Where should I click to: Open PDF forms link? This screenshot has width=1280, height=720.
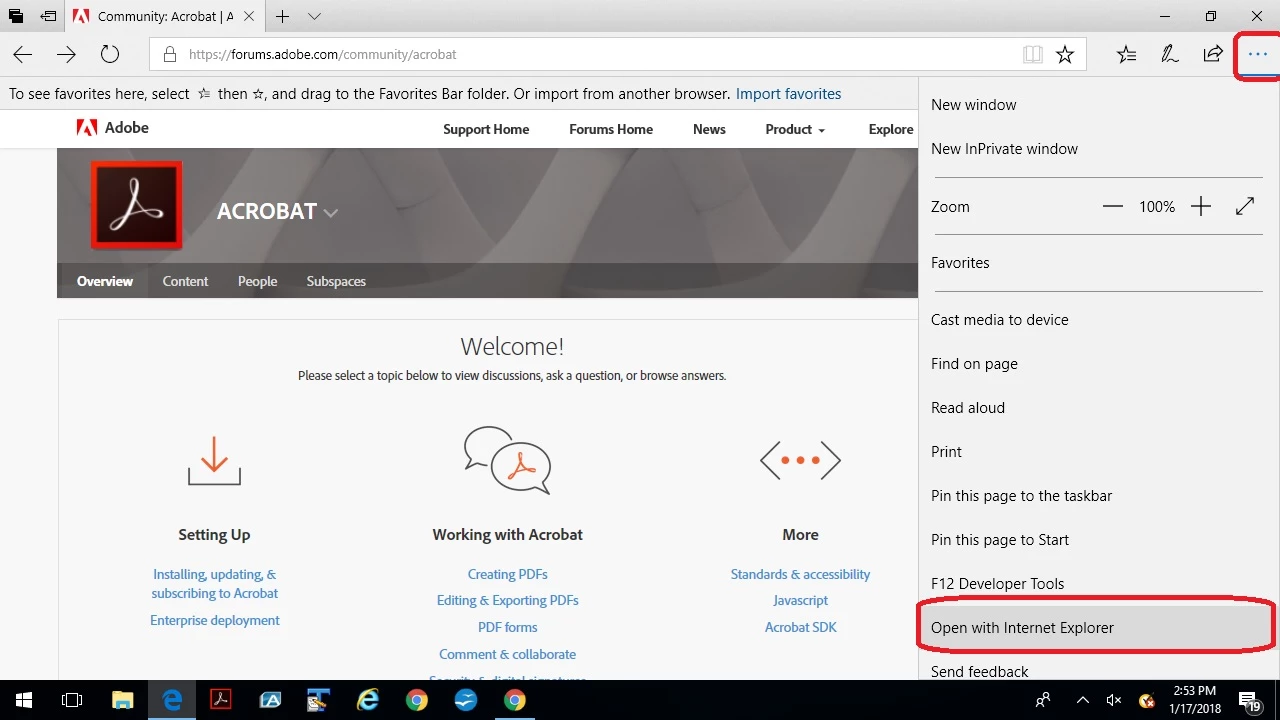pyautogui.click(x=507, y=627)
